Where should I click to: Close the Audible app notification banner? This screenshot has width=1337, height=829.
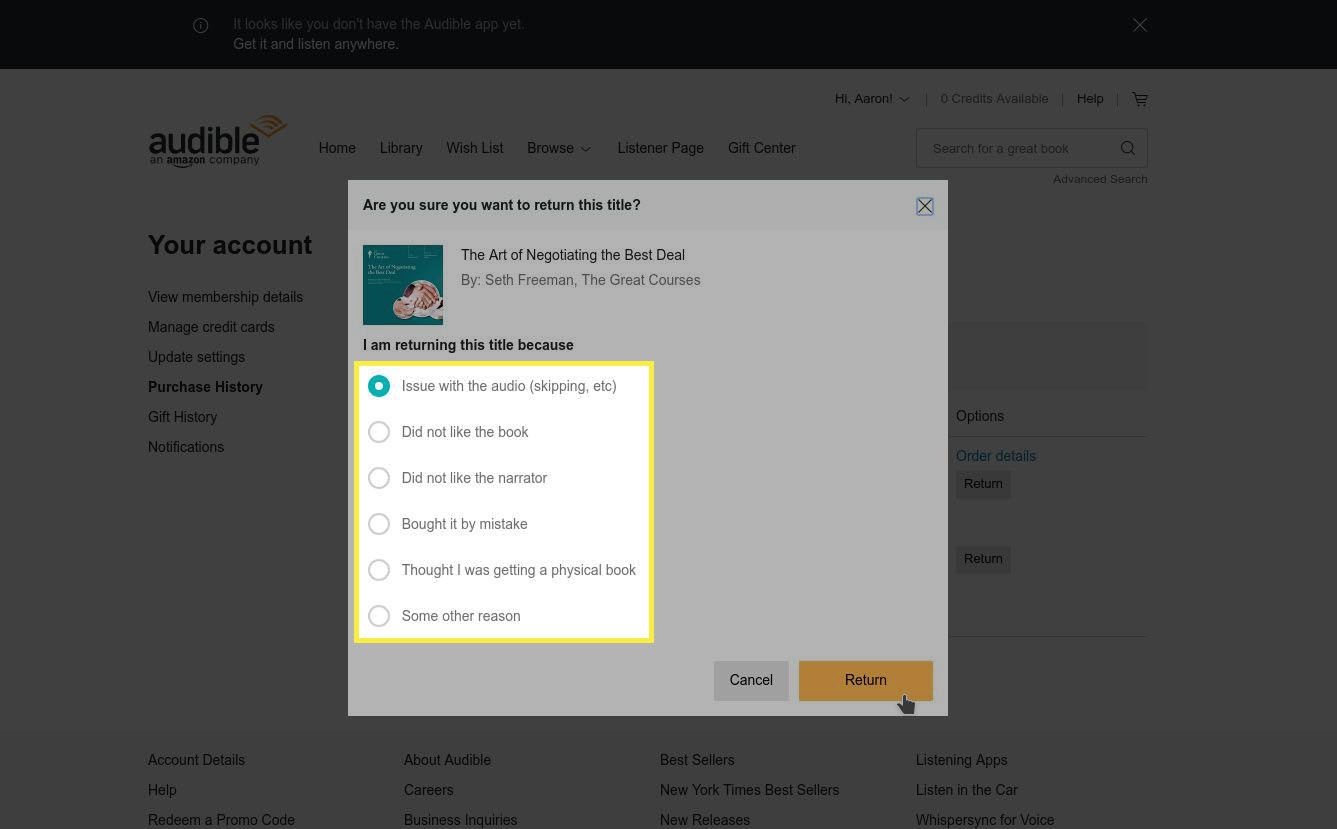tap(1140, 25)
